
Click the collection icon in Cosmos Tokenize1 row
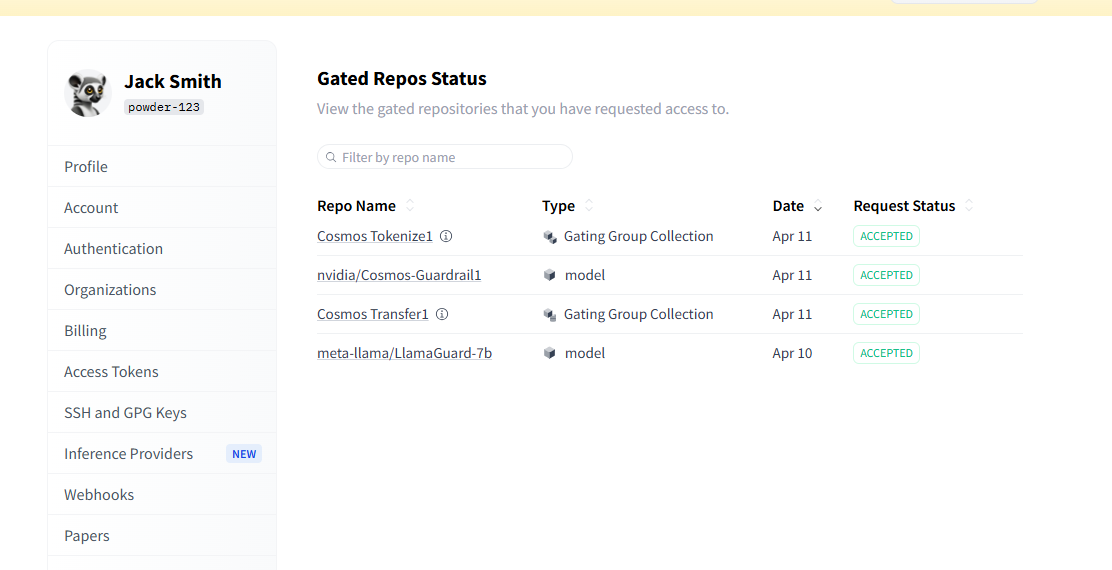pyautogui.click(x=550, y=237)
